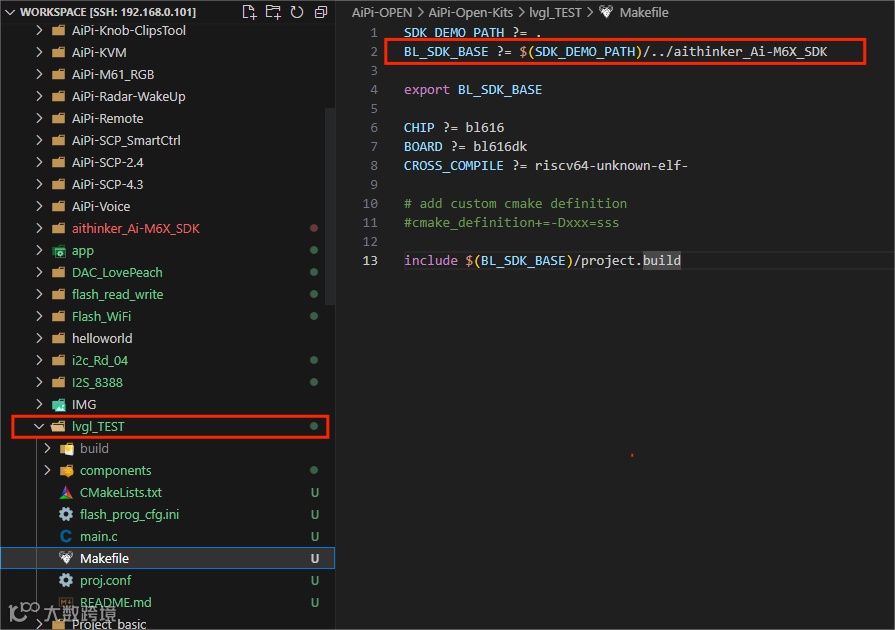Viewport: 895px width, 630px height.
Task: Select the DAC_LovePeach folder
Action: coord(167,273)
